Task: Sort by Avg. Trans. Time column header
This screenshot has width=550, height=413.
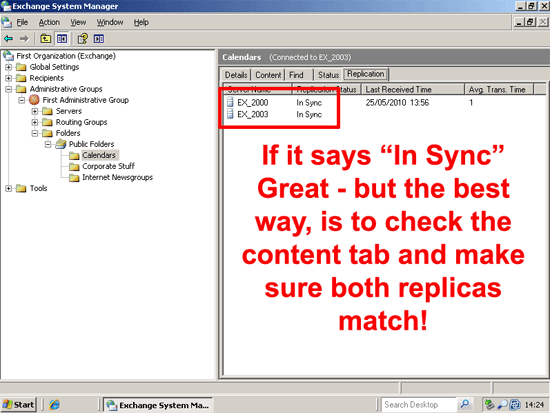Action: [499, 89]
